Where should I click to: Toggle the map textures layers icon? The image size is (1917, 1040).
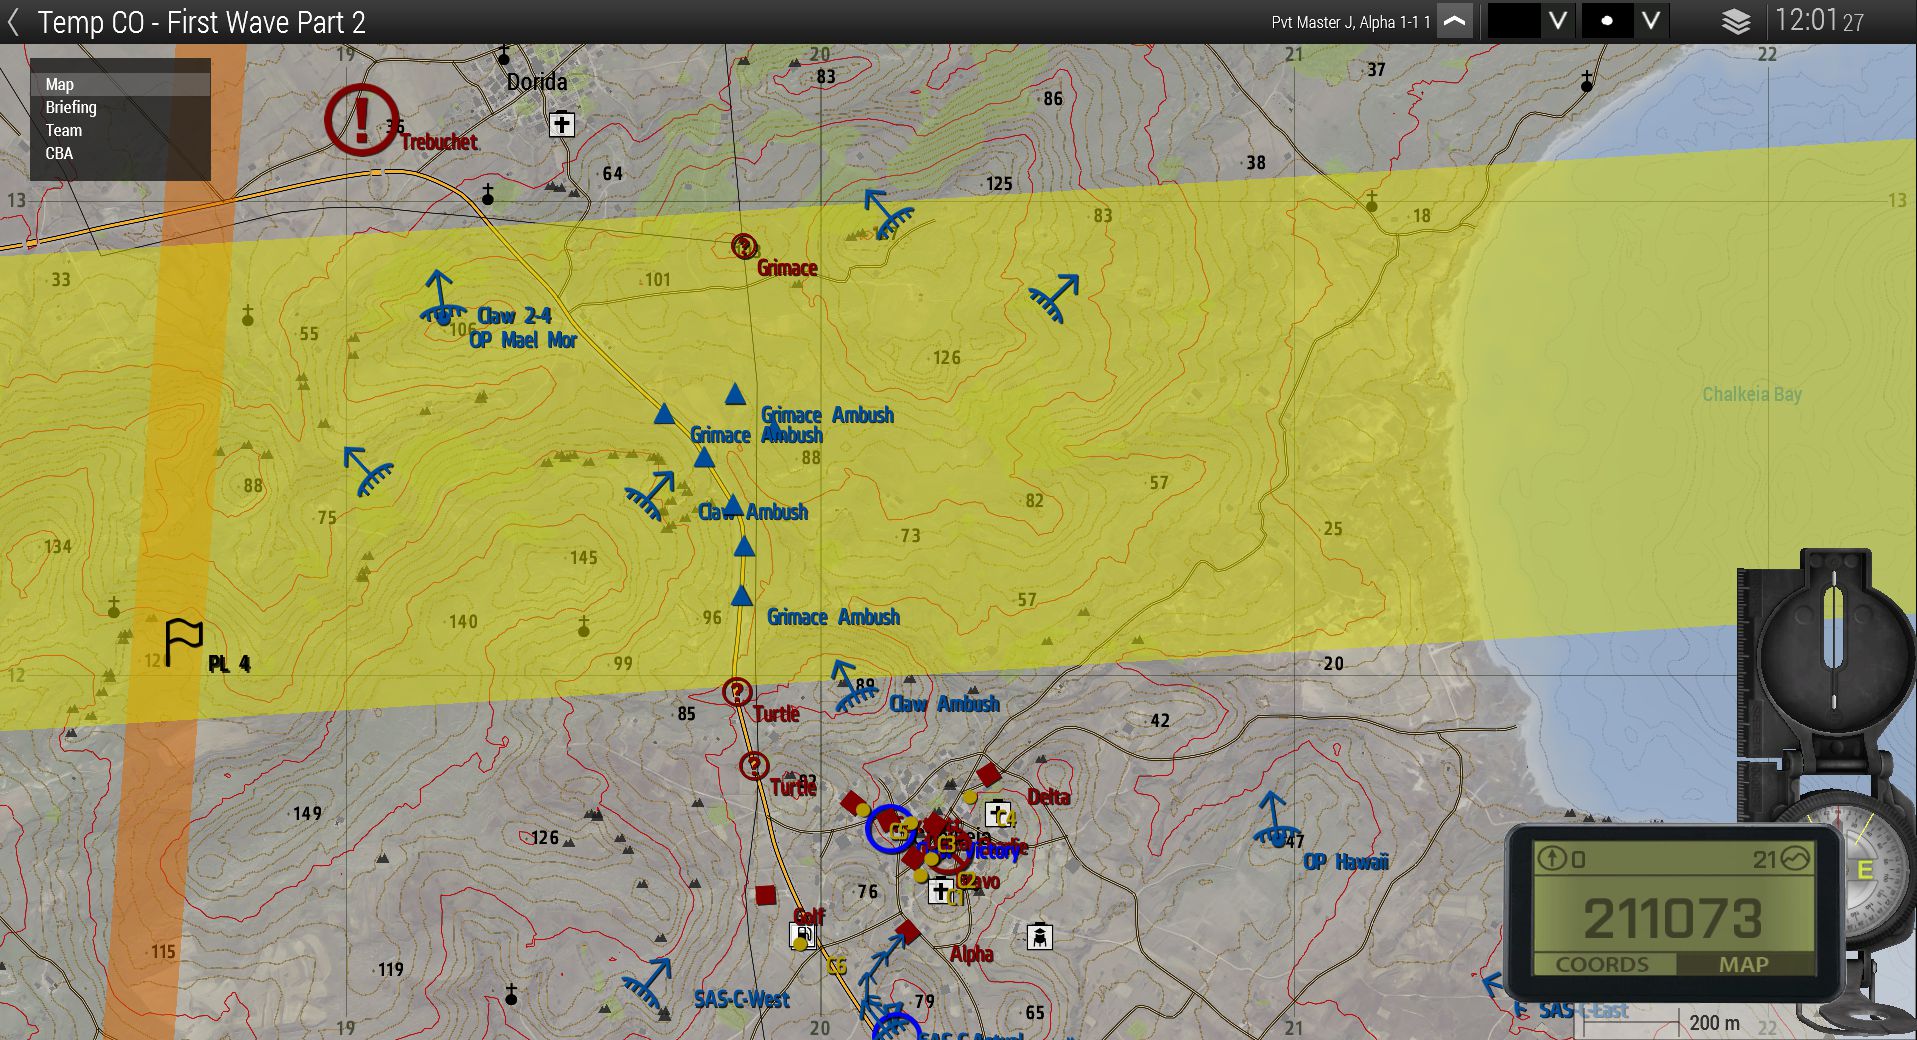(1736, 22)
